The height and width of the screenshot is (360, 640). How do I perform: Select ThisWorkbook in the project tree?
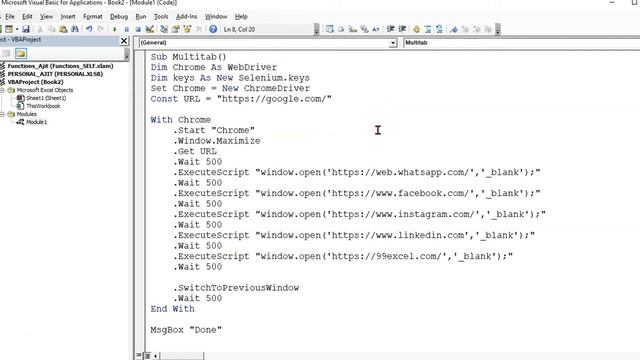(x=43, y=106)
